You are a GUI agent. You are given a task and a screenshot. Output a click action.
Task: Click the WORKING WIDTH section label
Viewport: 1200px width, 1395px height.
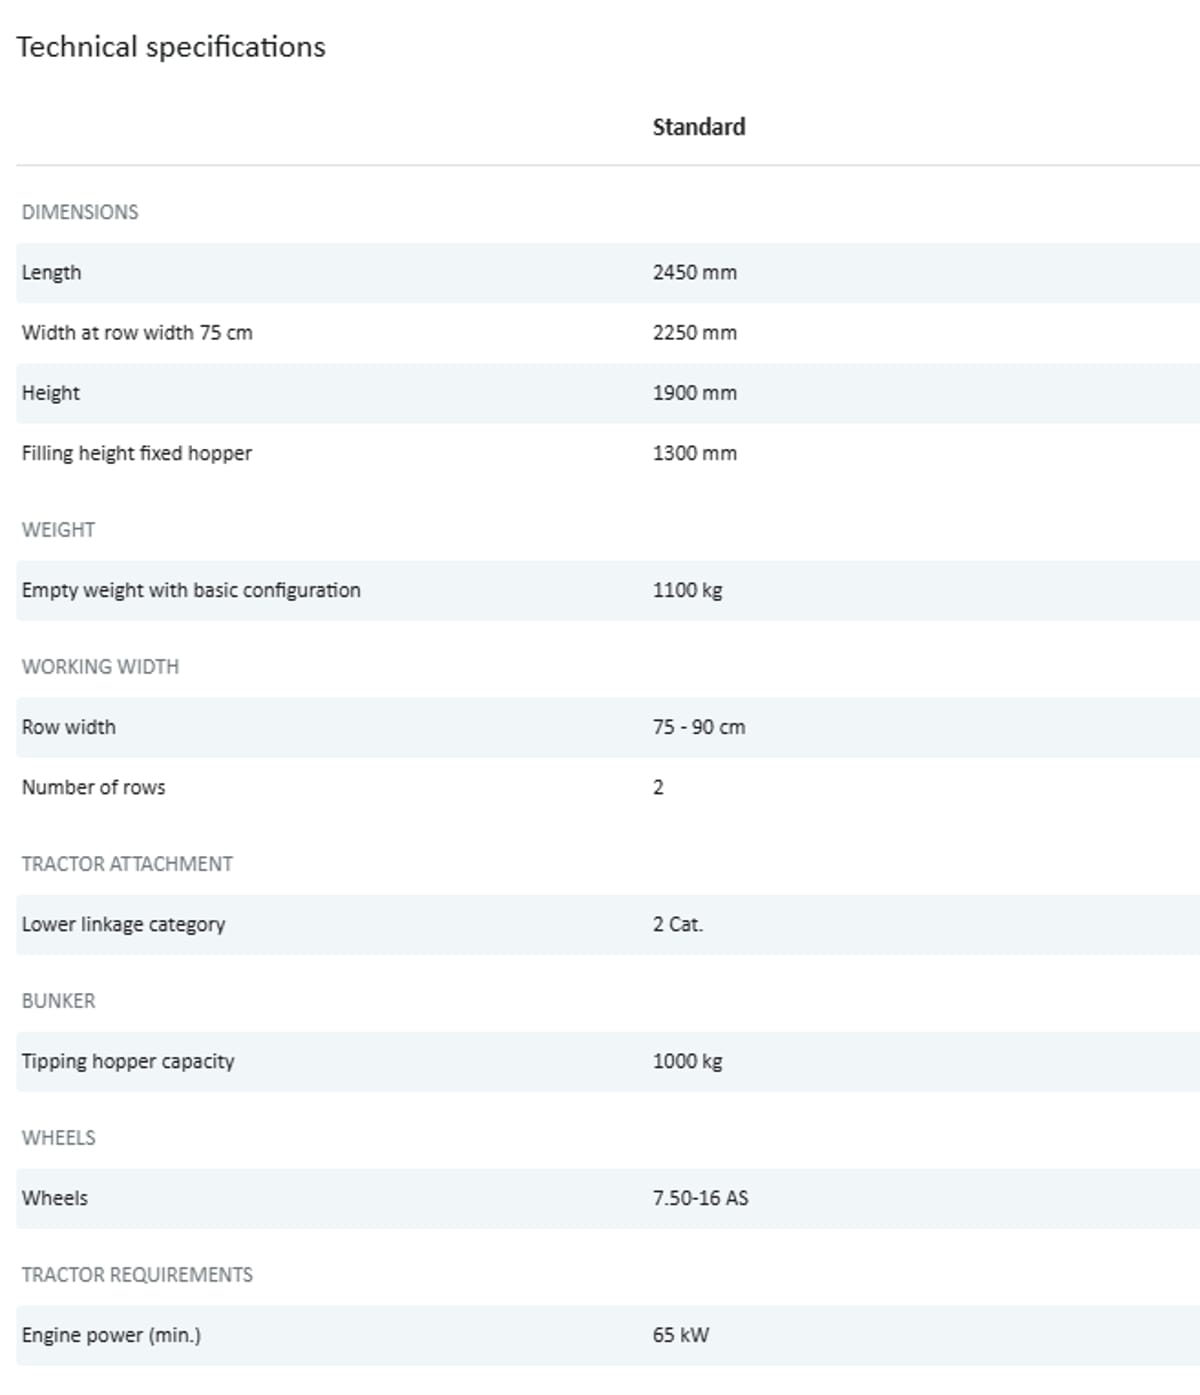(x=100, y=667)
